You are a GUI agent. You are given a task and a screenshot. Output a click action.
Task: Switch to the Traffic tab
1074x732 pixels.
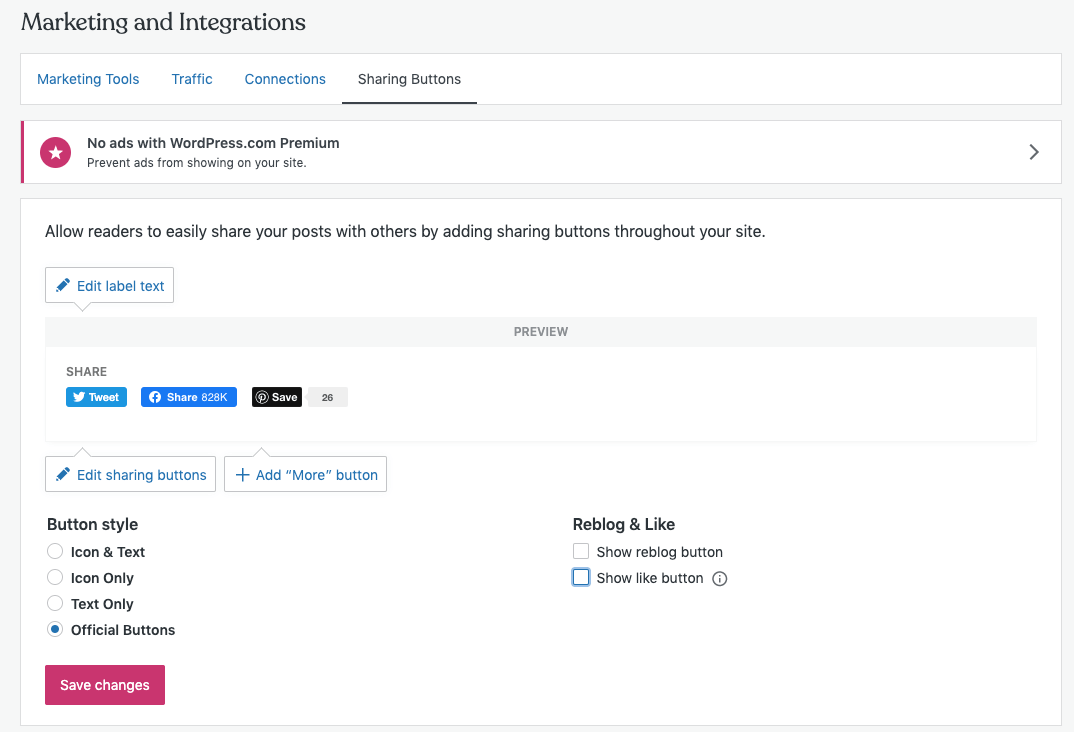[x=192, y=79]
